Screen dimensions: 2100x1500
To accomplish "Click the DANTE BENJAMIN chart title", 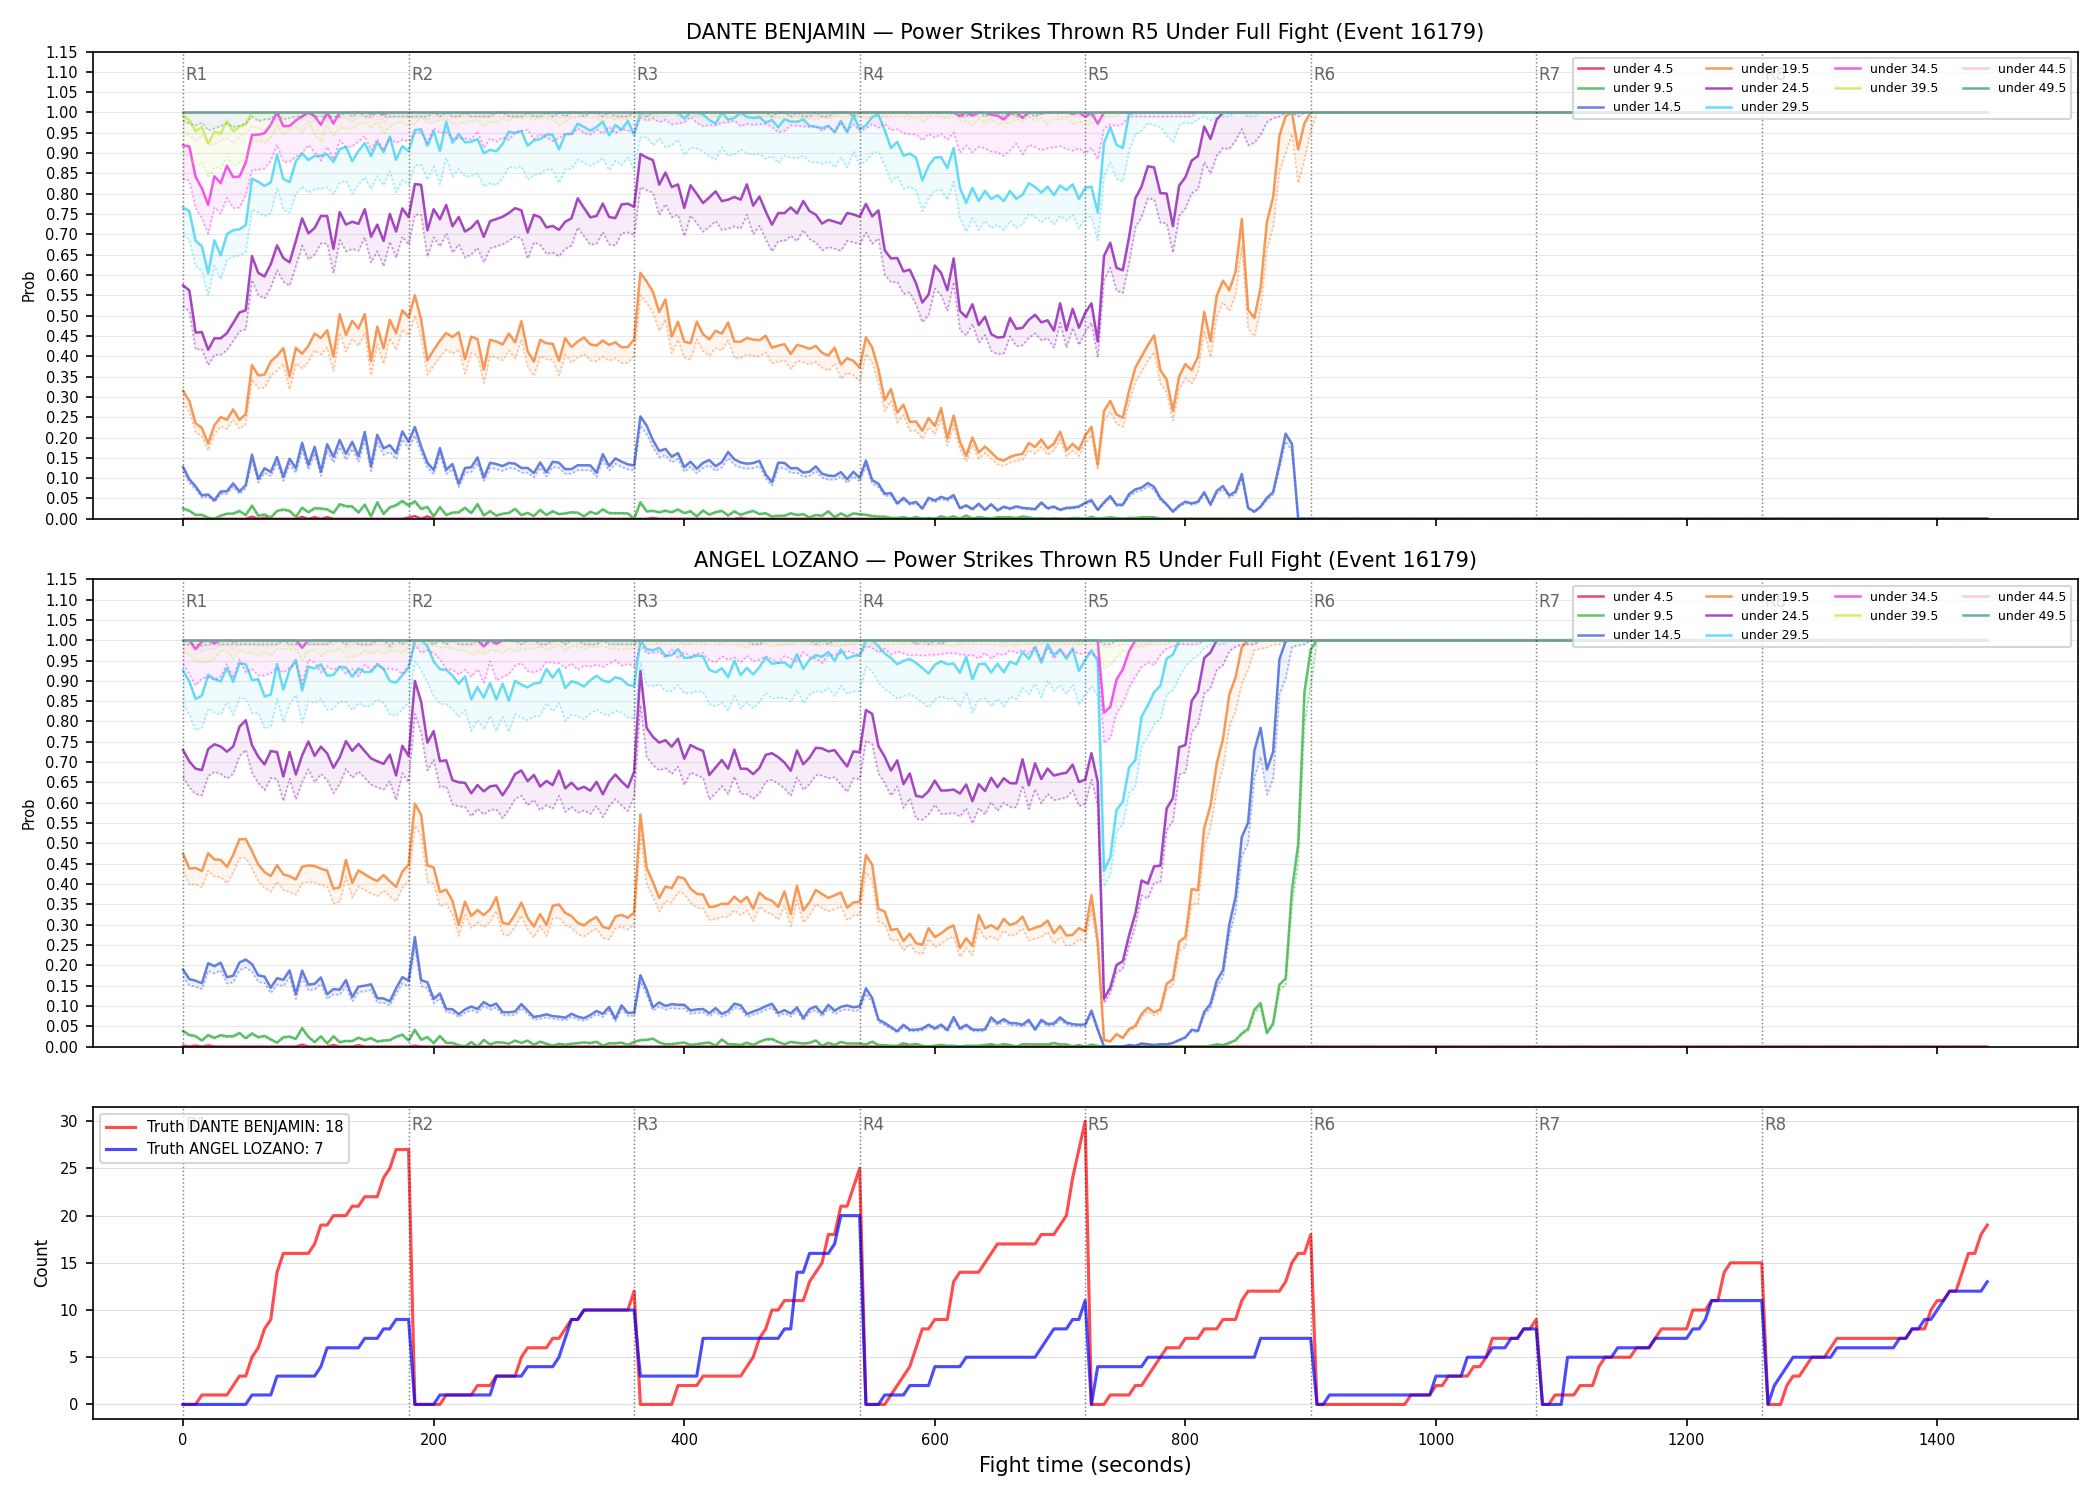I will pyautogui.click(x=1084, y=32).
